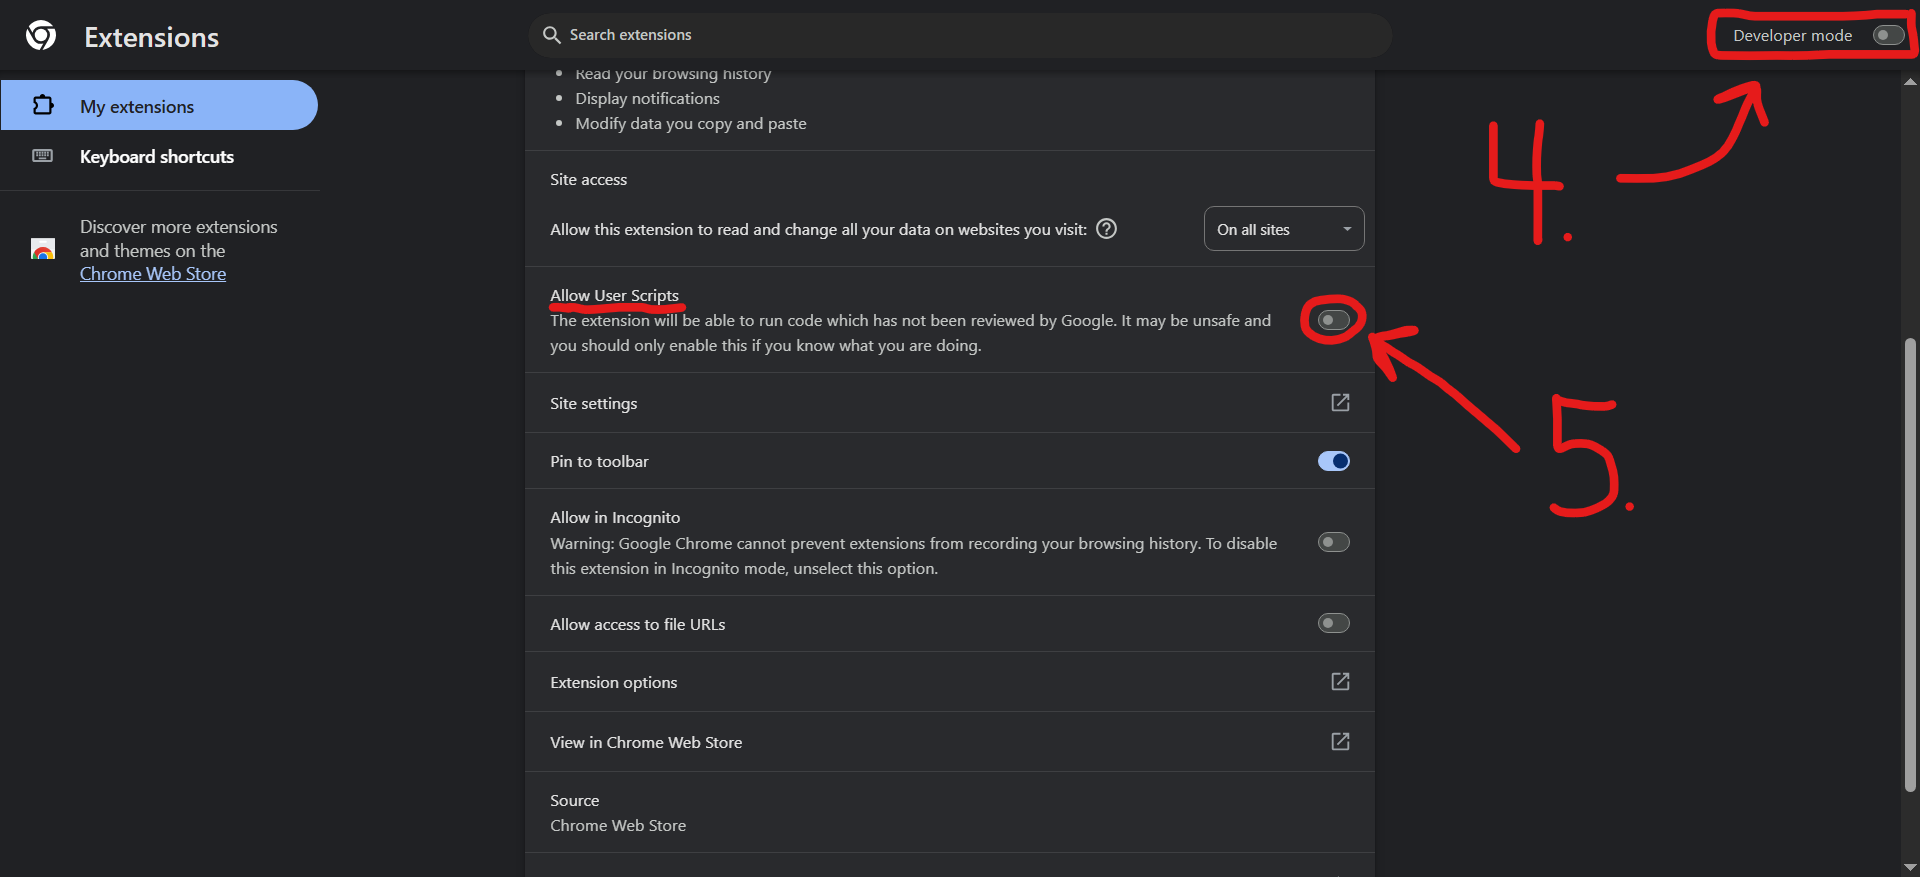
Task: Enable Allow in Incognito
Action: click(x=1333, y=542)
